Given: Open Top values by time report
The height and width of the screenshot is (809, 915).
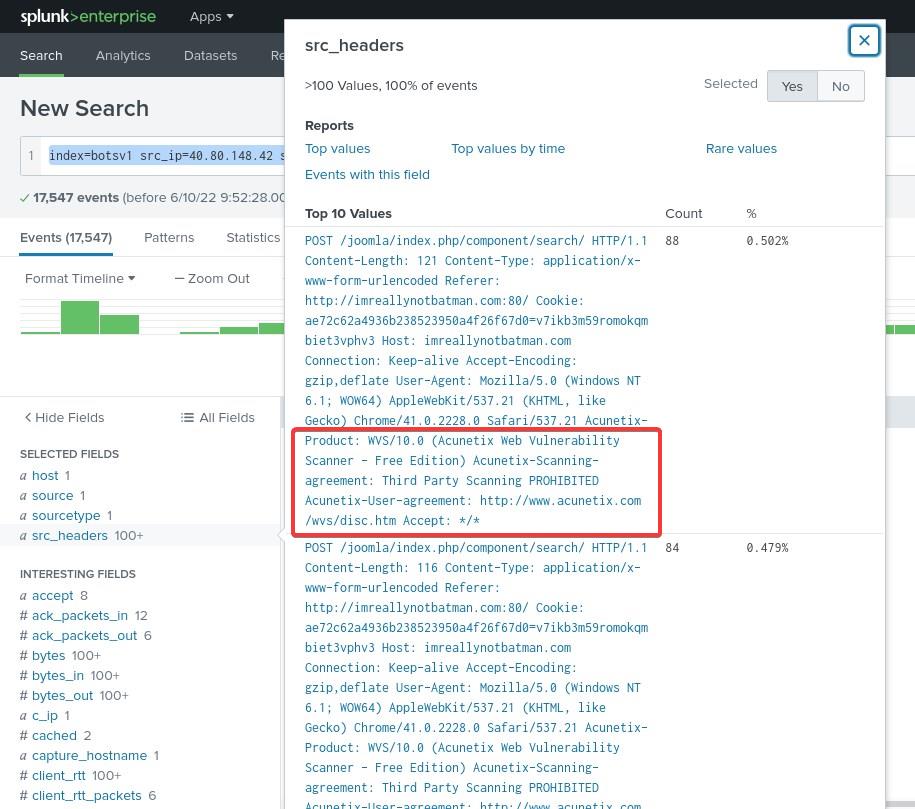Looking at the screenshot, I should click(x=508, y=149).
